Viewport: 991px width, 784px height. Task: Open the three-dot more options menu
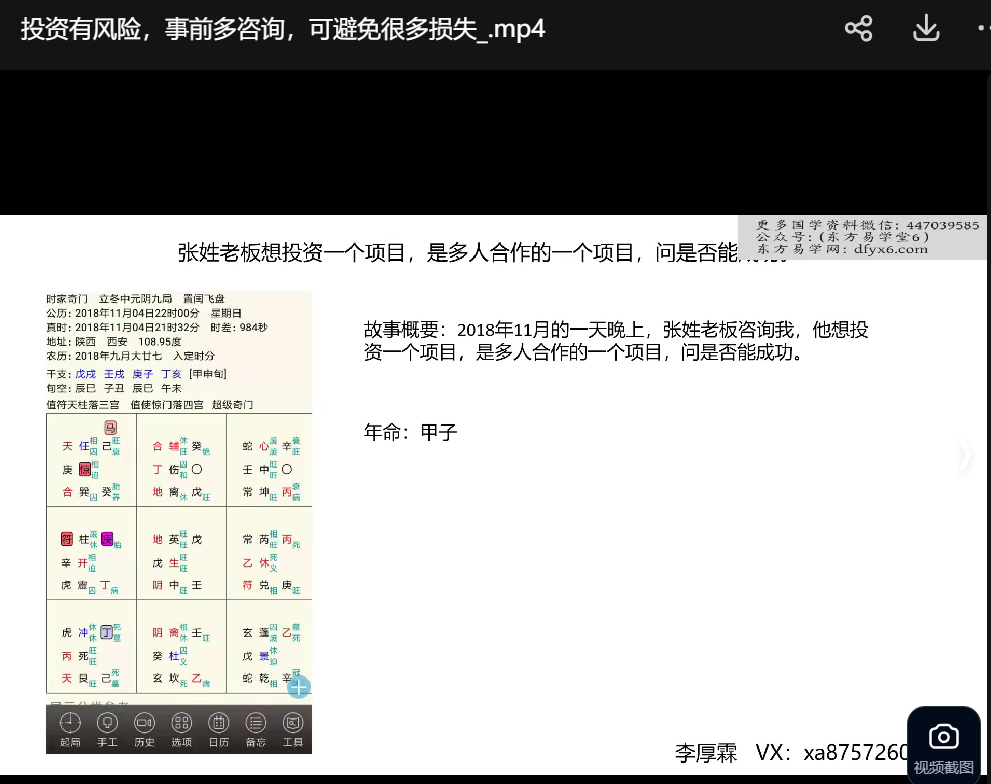(x=983, y=28)
